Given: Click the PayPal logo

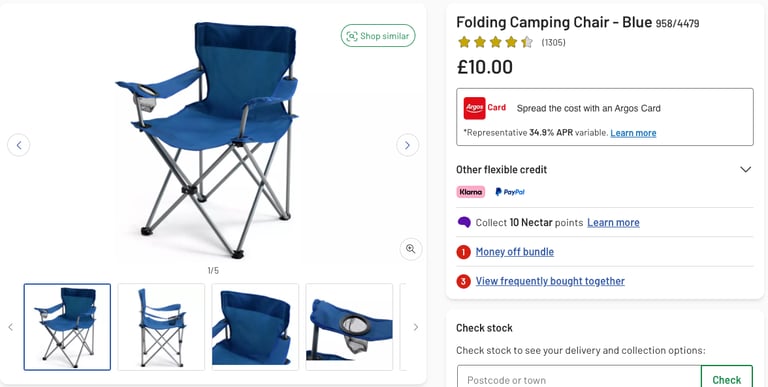Looking at the screenshot, I should click(510, 192).
